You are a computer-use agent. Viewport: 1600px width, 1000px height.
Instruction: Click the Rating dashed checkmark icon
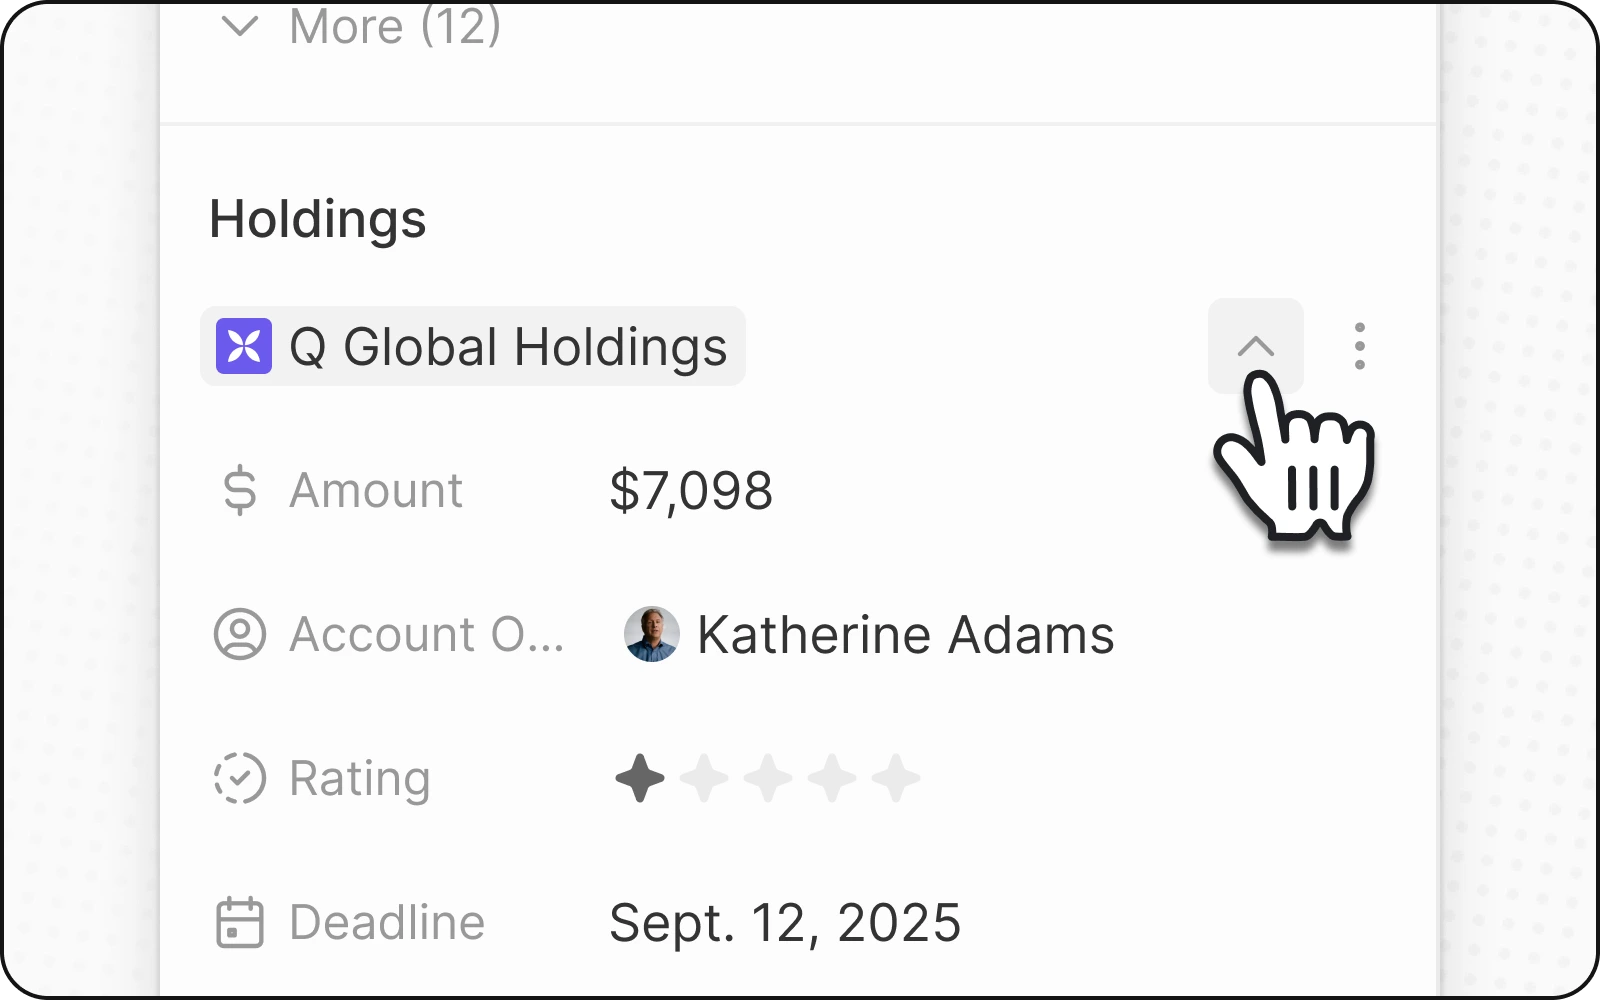coord(240,778)
